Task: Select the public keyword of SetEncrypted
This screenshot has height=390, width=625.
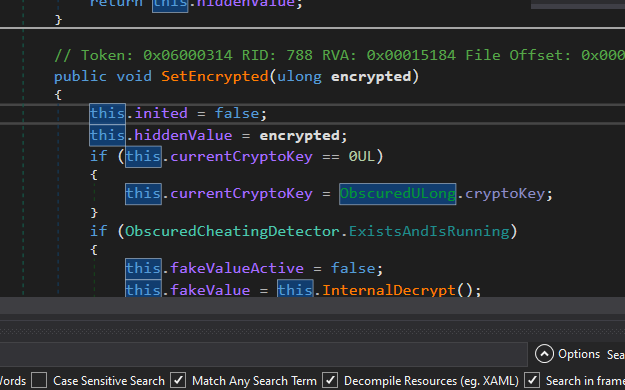Action: [81, 76]
